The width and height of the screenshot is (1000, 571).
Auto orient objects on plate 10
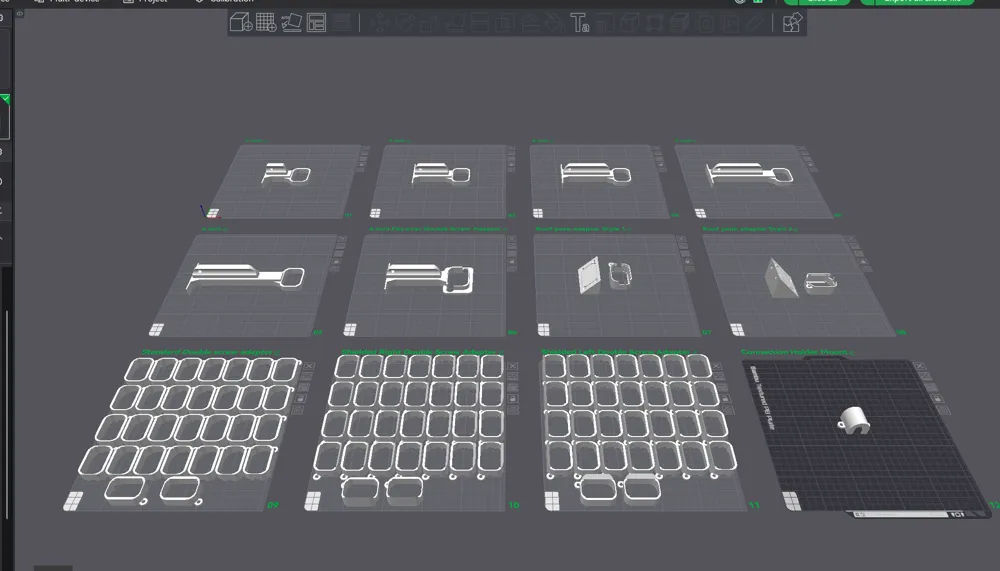[513, 377]
